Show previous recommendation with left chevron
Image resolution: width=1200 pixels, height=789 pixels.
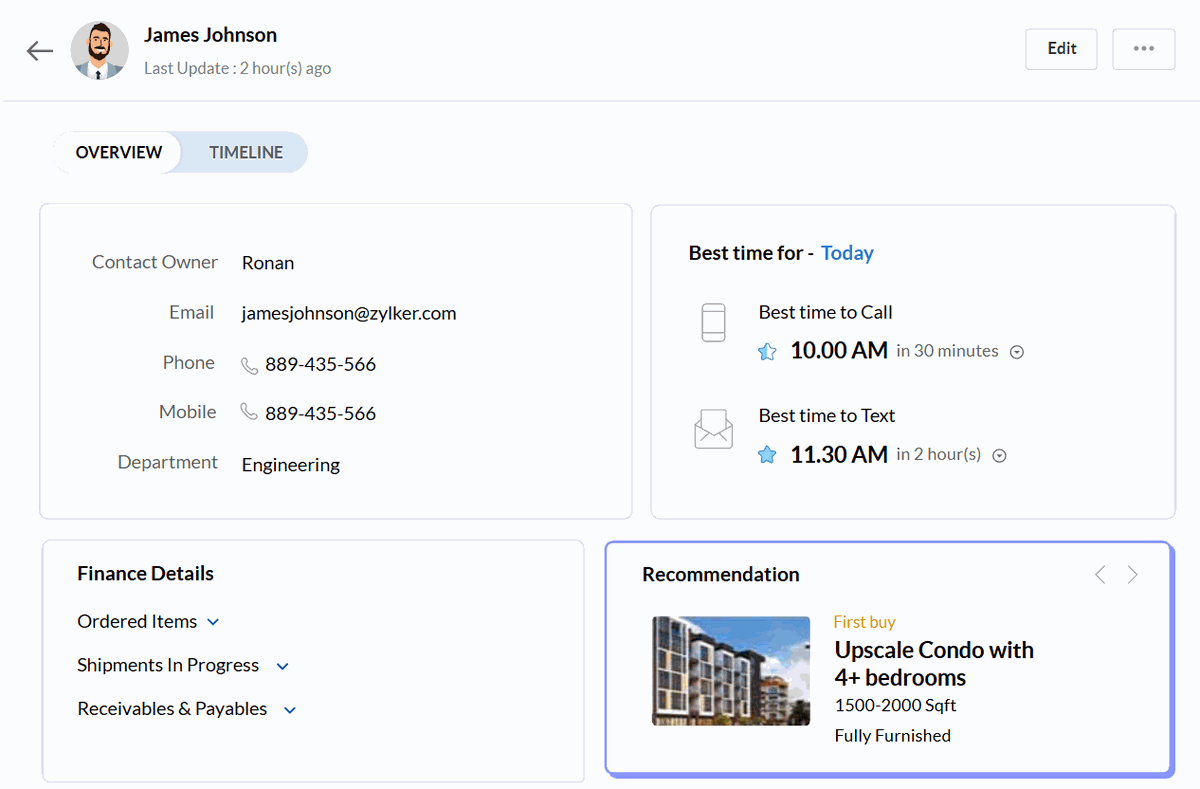[1100, 574]
